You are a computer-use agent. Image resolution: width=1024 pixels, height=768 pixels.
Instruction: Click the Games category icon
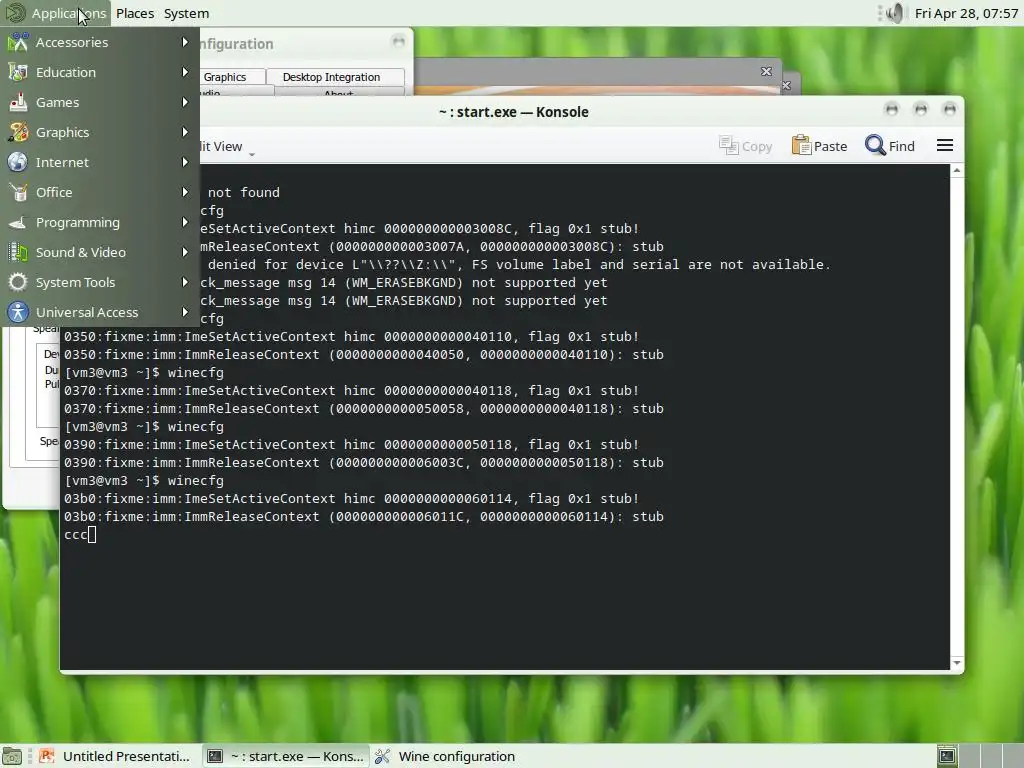[18, 103]
